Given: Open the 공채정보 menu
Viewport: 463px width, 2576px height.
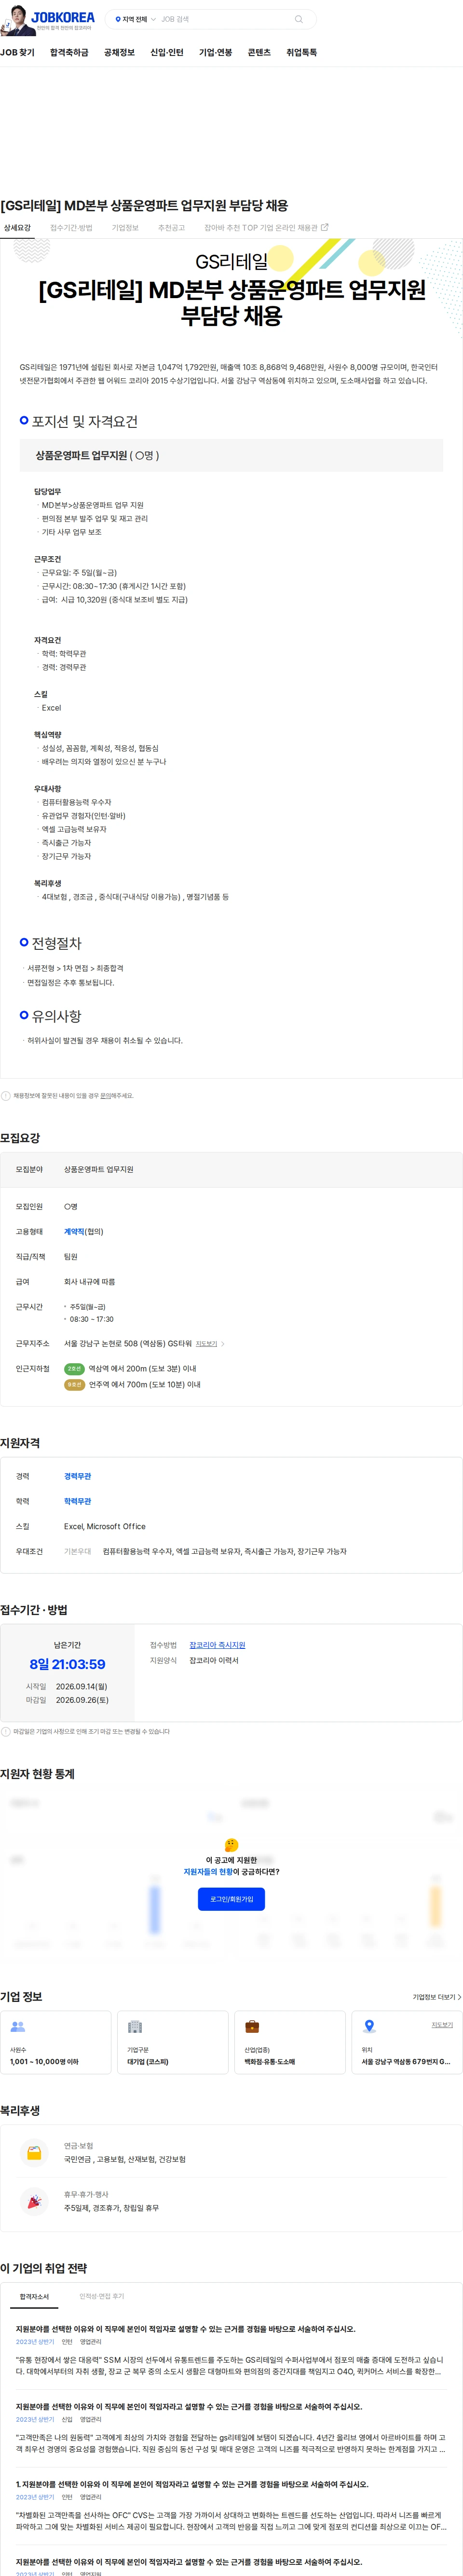Looking at the screenshot, I should (119, 52).
